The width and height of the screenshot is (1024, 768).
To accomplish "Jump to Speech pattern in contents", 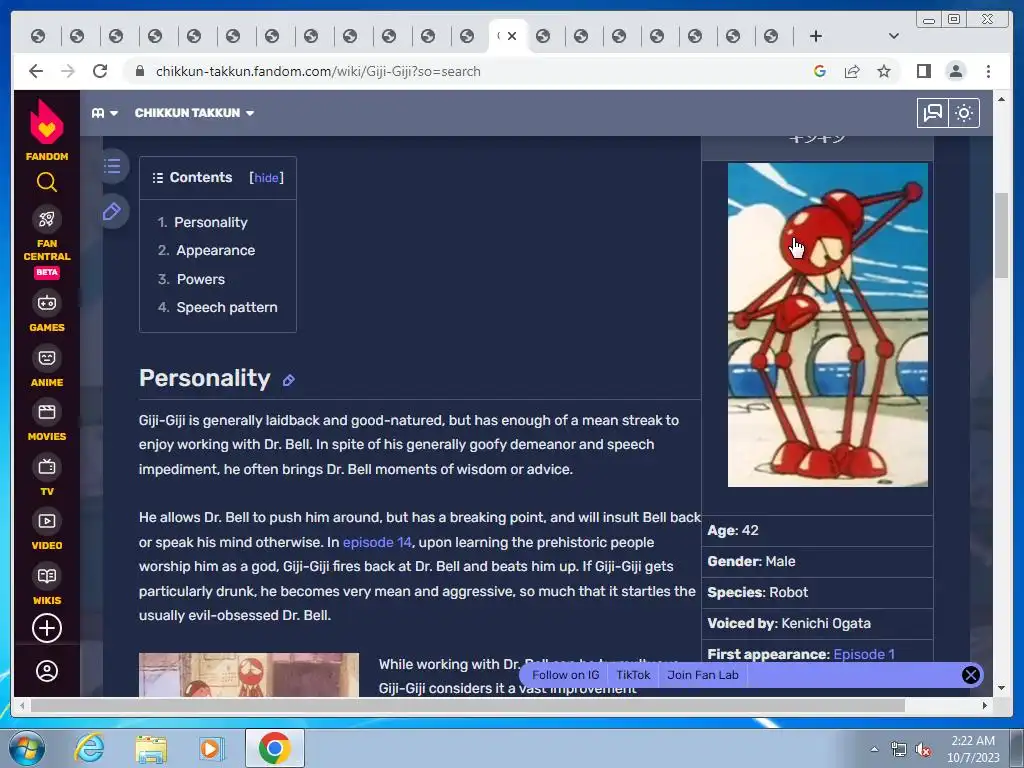I will click(227, 307).
